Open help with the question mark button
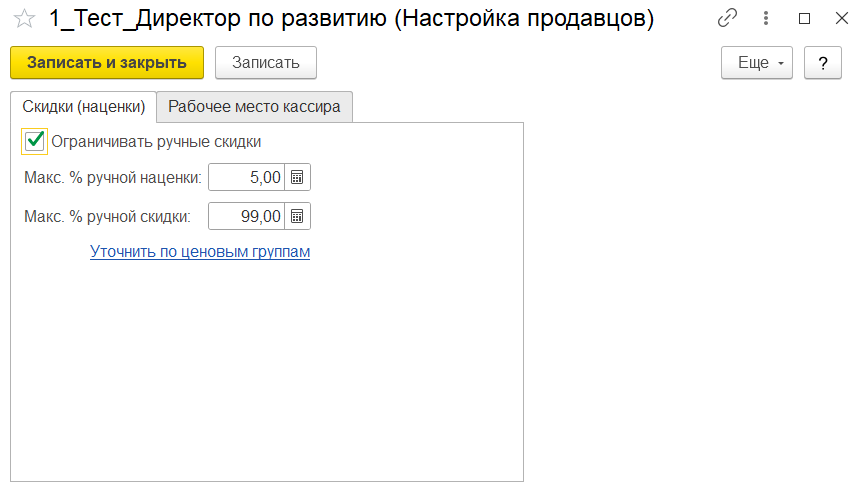 (823, 62)
